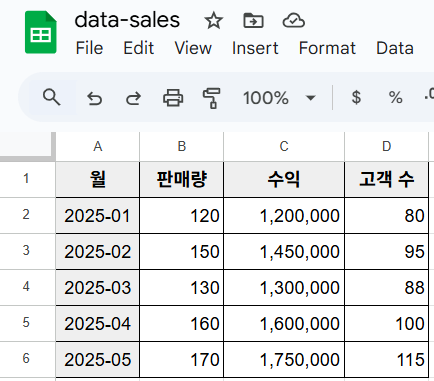Select customer count cell 115

pyautogui.click(x=387, y=359)
